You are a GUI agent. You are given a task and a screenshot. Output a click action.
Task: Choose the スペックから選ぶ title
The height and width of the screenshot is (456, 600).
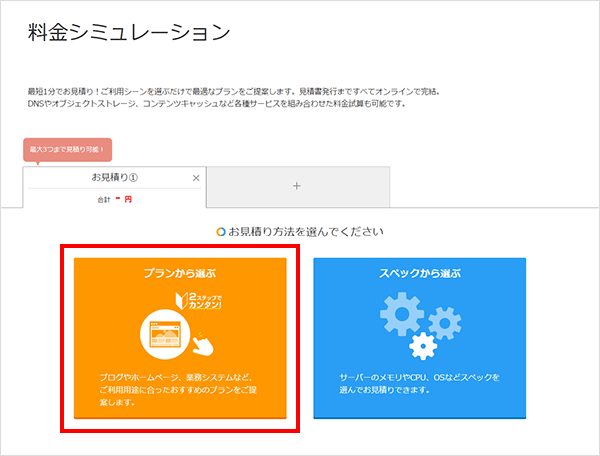point(419,272)
